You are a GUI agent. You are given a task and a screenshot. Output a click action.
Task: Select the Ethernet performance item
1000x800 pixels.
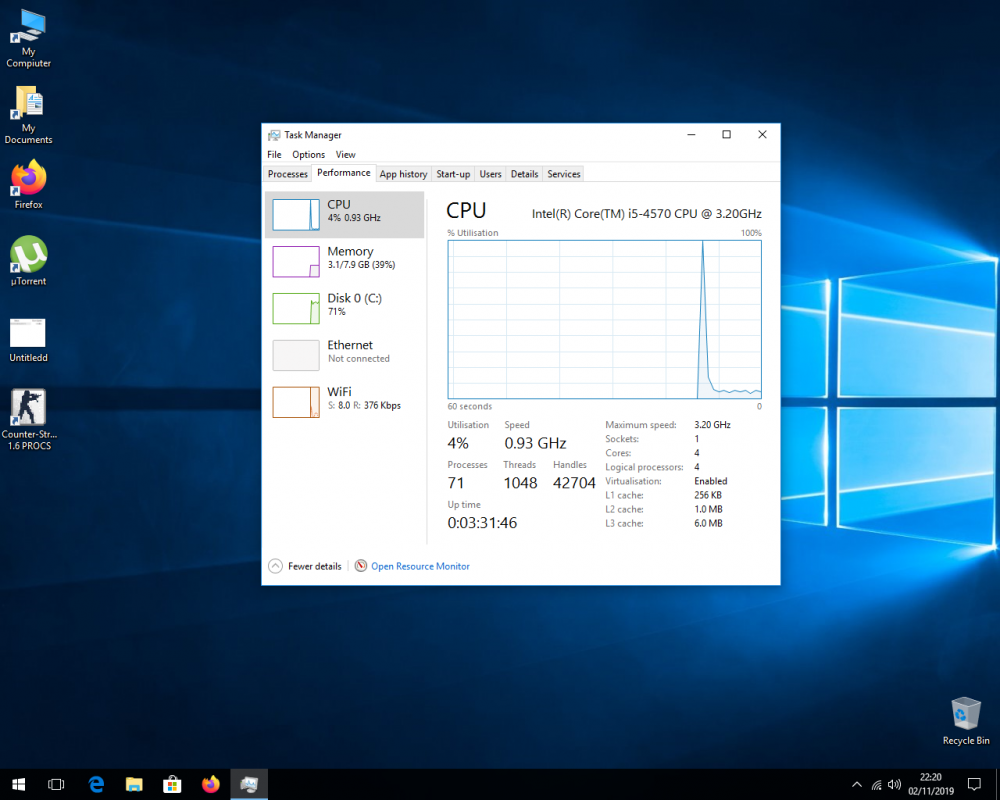click(x=344, y=355)
